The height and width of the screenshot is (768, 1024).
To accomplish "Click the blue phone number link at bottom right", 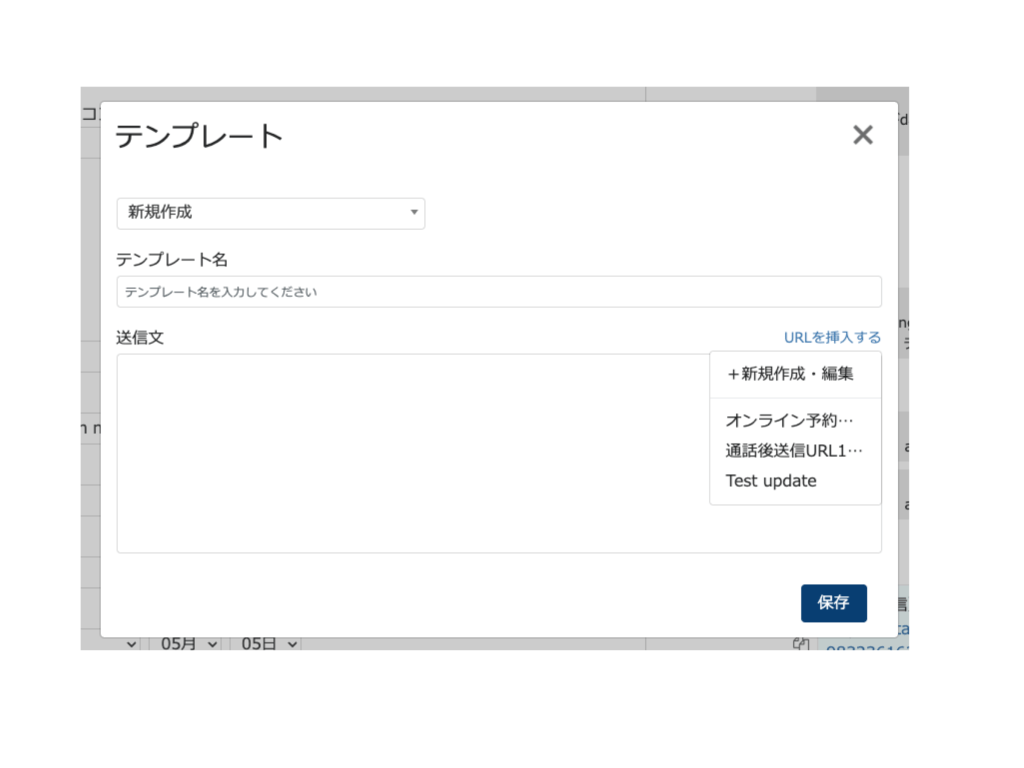I will pos(865,646).
